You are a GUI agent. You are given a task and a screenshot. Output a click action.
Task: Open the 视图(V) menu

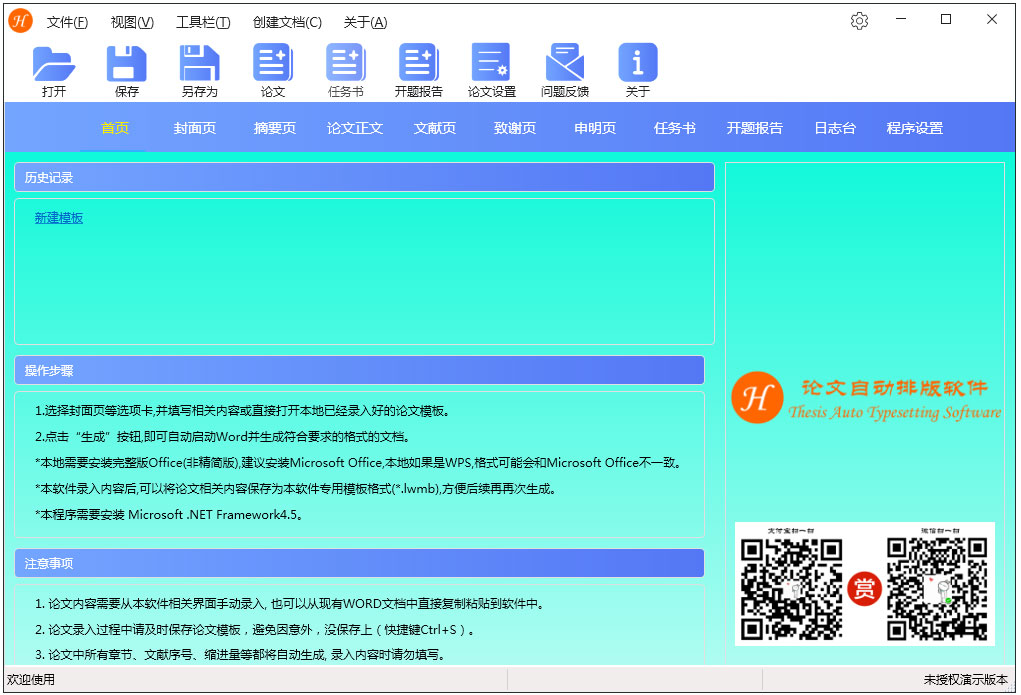click(132, 22)
